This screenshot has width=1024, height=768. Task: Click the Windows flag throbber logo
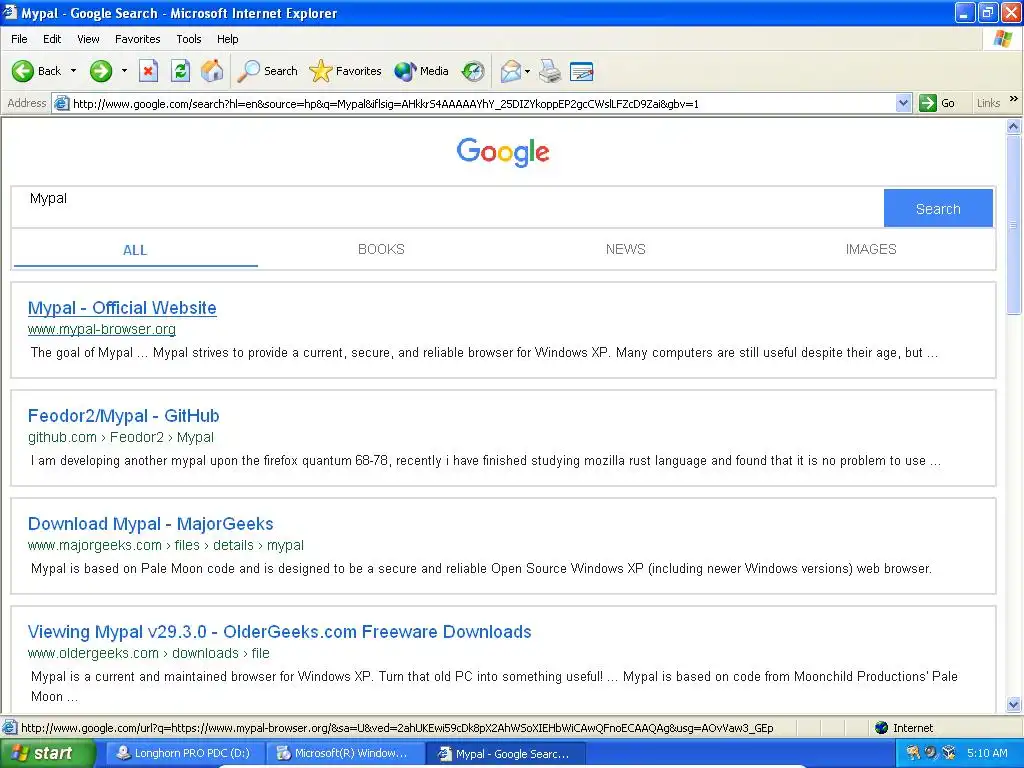coord(1002,39)
